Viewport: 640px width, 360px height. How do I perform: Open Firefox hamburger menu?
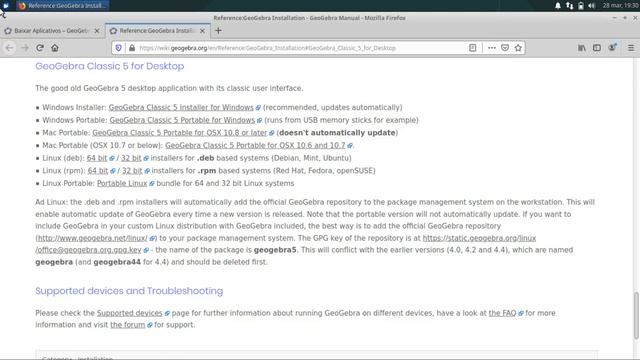pyautogui.click(x=631, y=48)
